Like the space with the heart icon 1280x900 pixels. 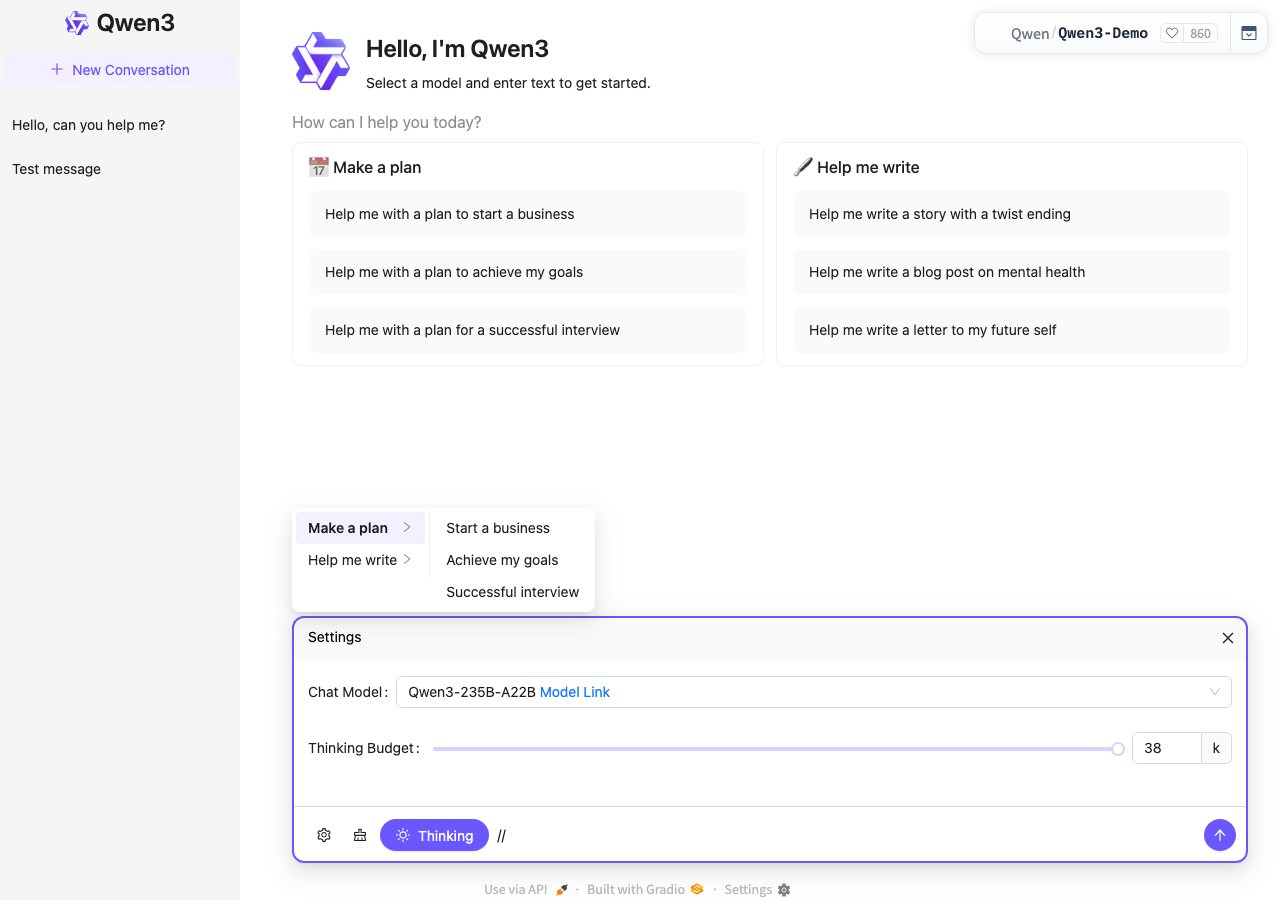(x=1172, y=33)
